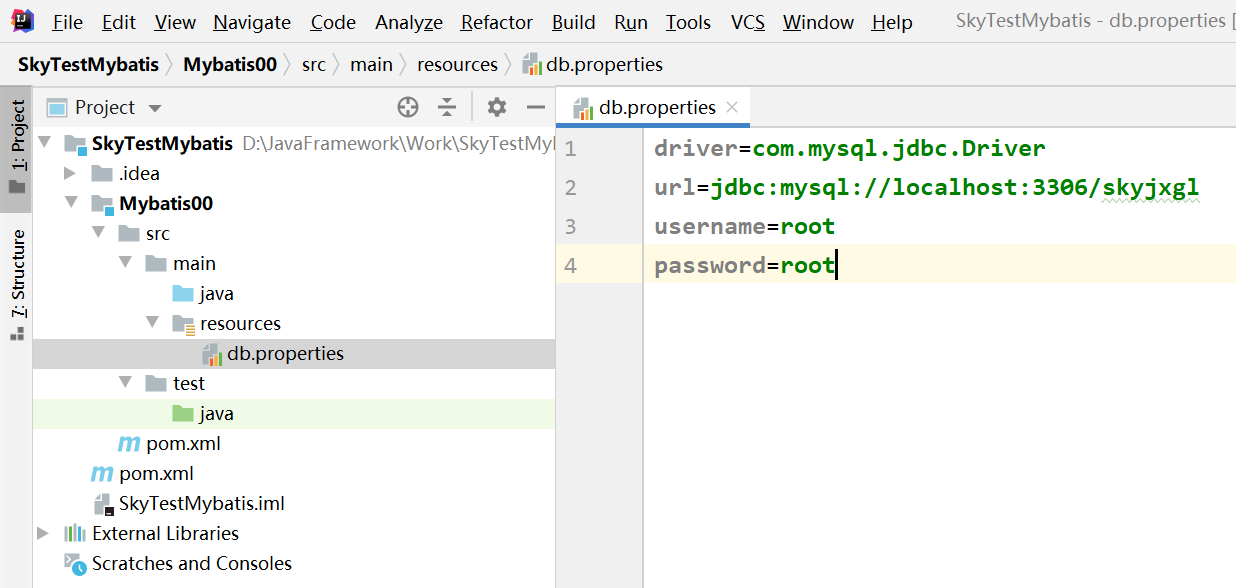Select the test folder

point(188,383)
